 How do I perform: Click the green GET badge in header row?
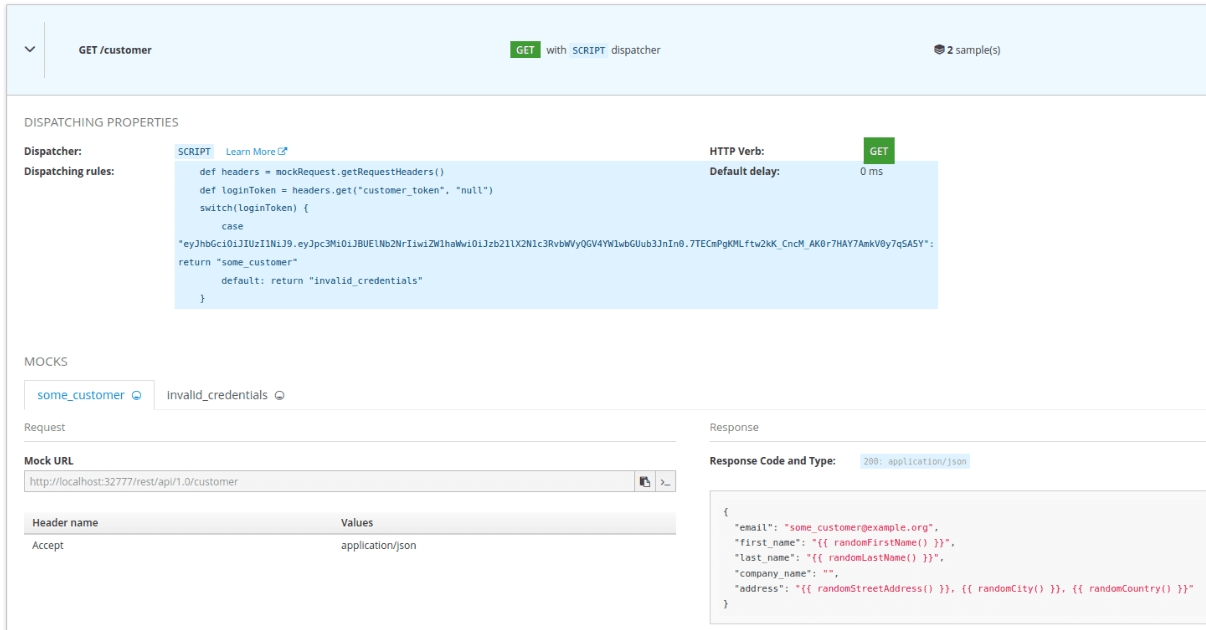pos(525,50)
